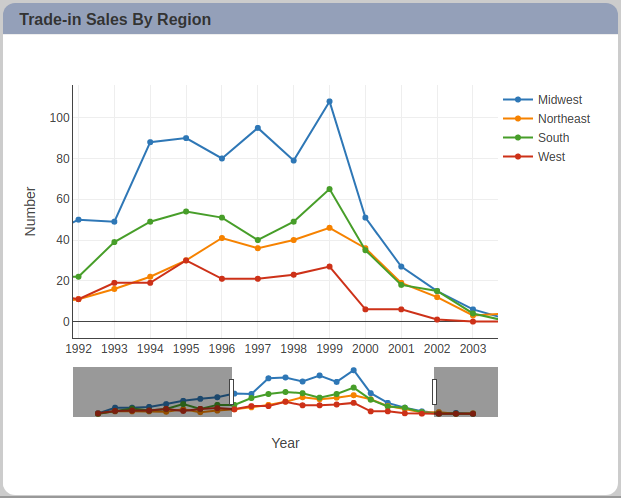
Task: Select the Northeast 1996 data point
Action: point(222,238)
